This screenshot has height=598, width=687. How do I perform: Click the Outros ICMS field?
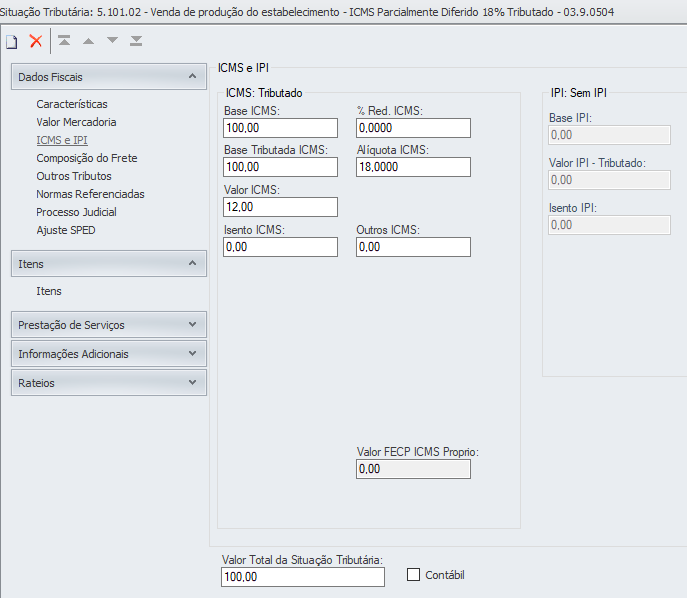click(x=414, y=247)
